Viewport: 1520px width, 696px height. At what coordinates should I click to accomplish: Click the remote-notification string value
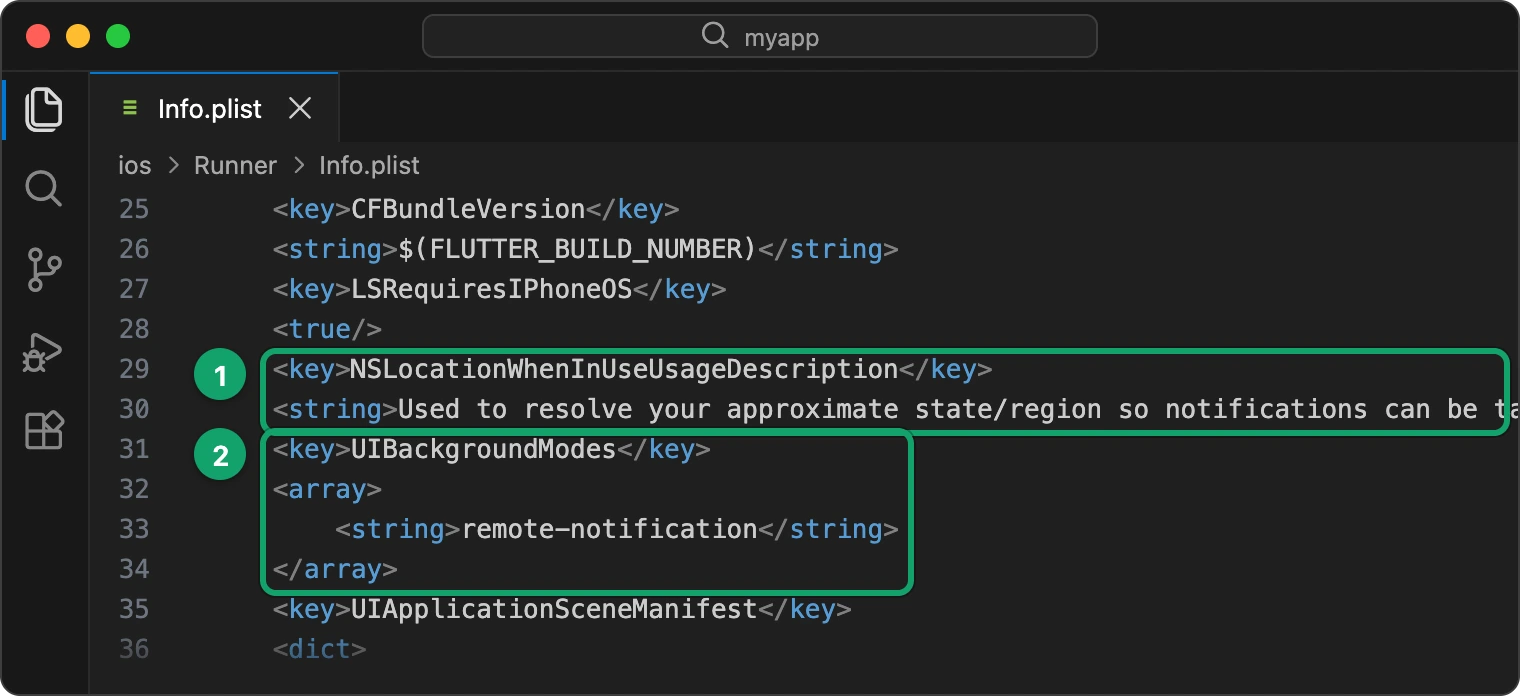[609, 529]
